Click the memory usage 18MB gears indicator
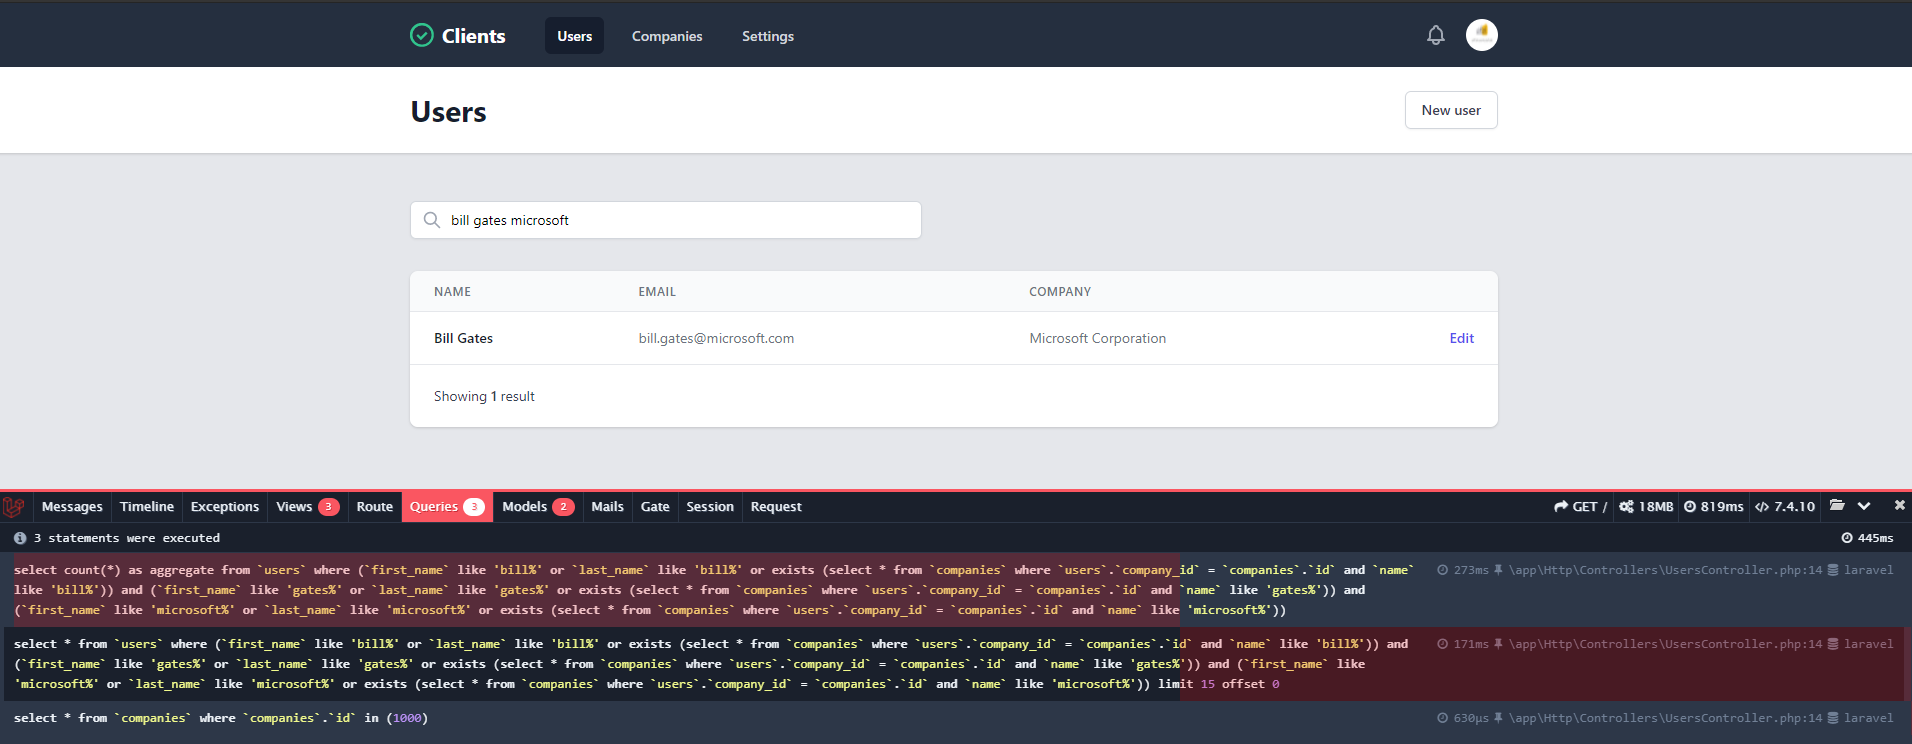 coord(1646,507)
